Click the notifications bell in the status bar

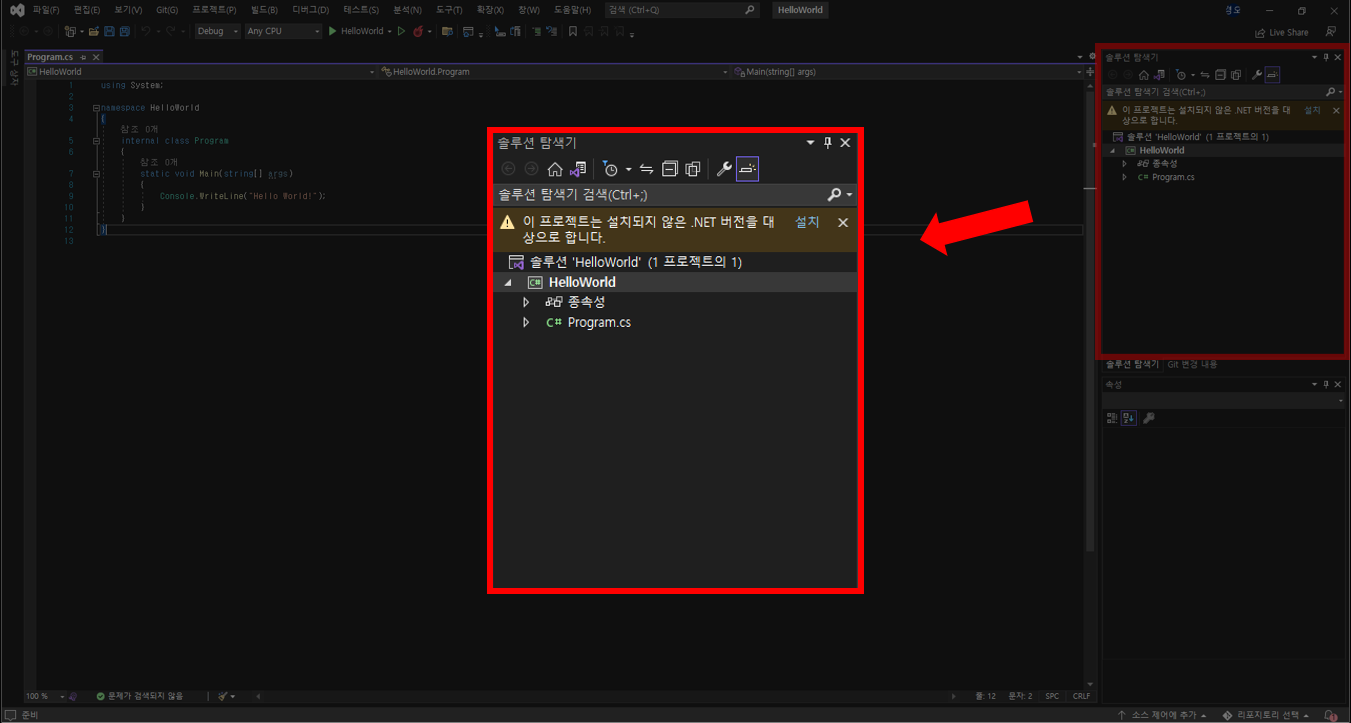[1331, 715]
